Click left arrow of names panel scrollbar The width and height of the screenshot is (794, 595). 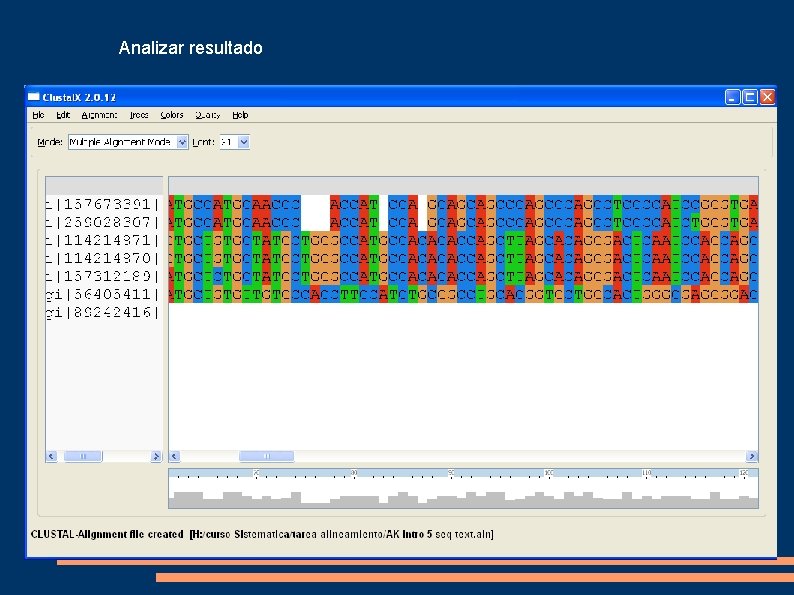51,456
